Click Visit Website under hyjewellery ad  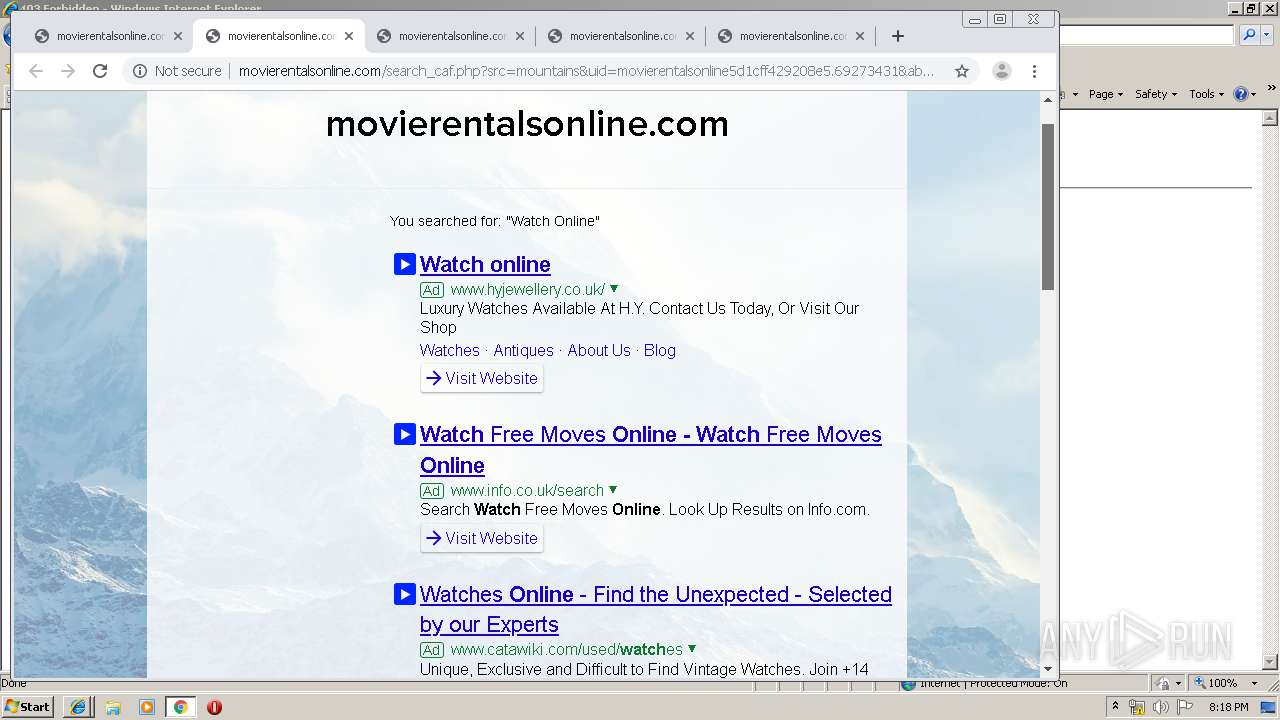(482, 378)
